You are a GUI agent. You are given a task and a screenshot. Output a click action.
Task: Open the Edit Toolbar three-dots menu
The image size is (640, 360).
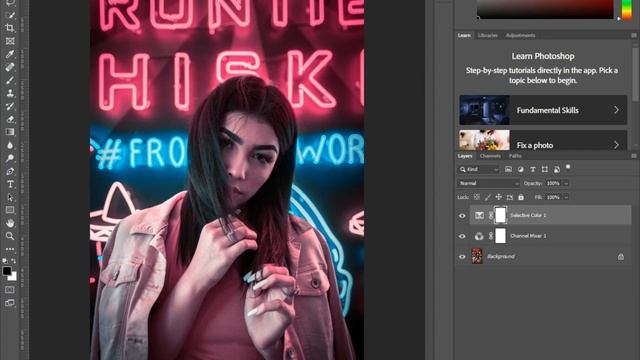(x=10, y=249)
